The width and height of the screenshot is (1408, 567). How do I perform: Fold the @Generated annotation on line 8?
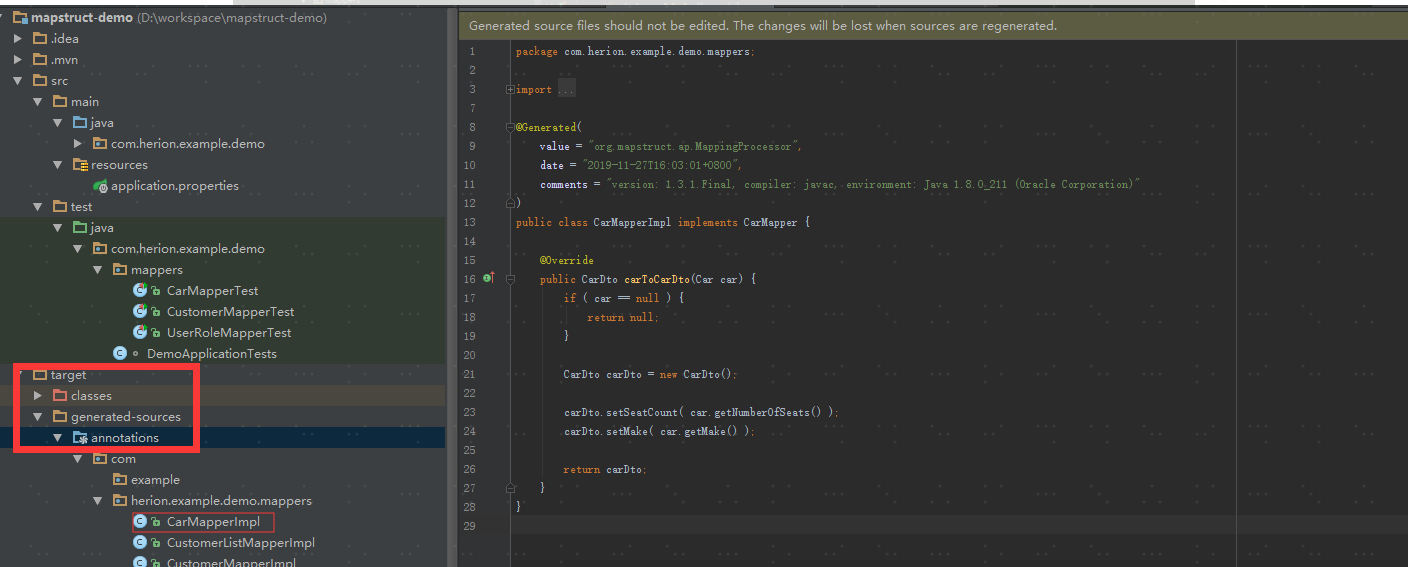[511, 127]
